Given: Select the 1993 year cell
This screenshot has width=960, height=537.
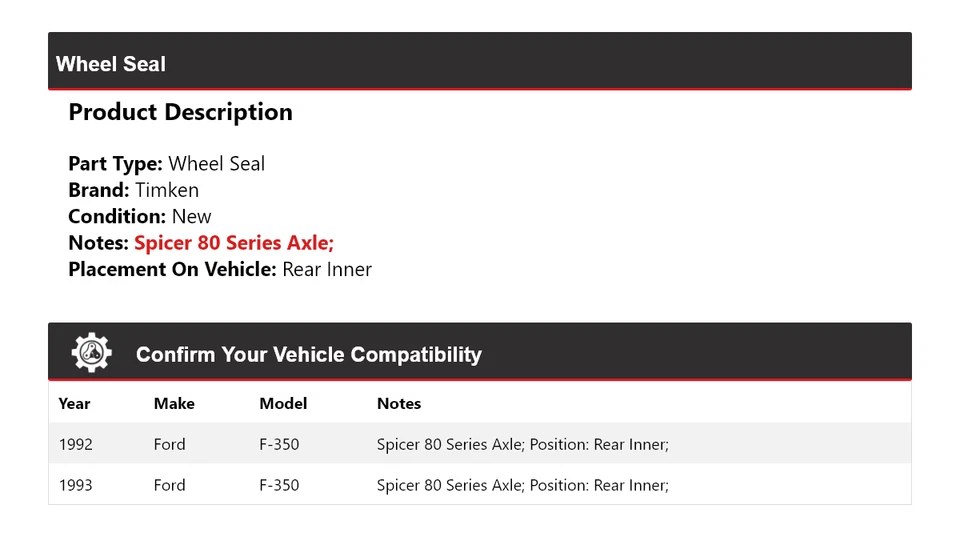Looking at the screenshot, I should (76, 485).
